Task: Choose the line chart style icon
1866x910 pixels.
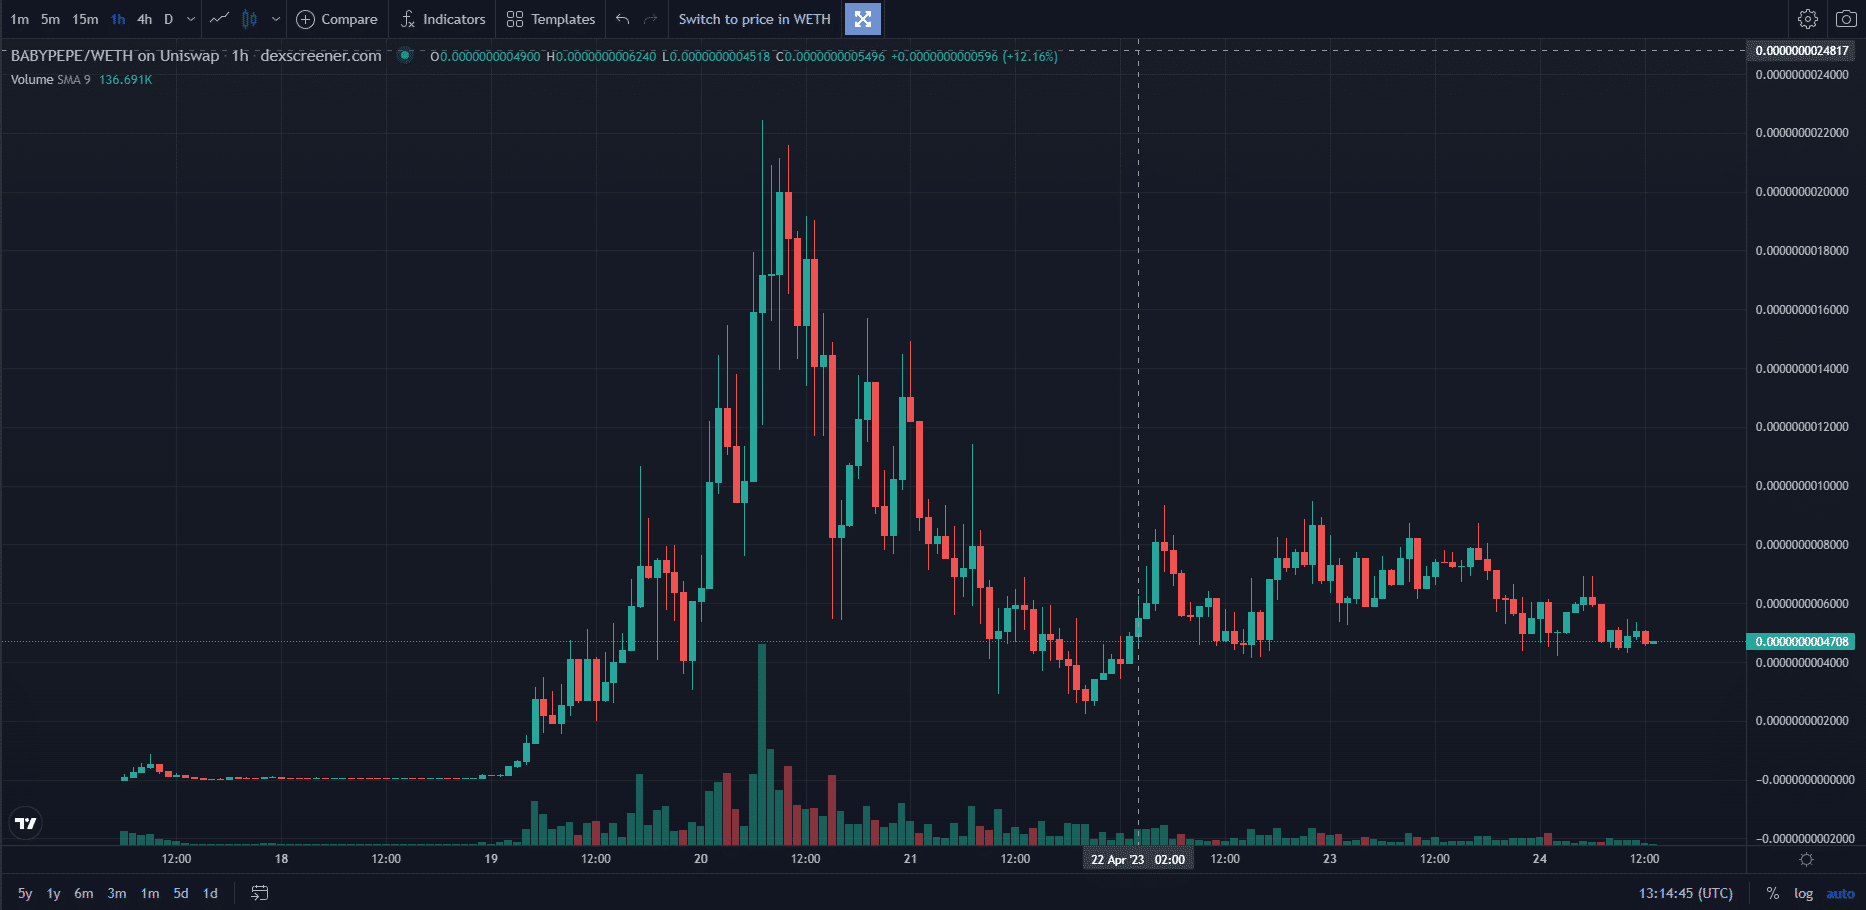Action: pyautogui.click(x=220, y=19)
